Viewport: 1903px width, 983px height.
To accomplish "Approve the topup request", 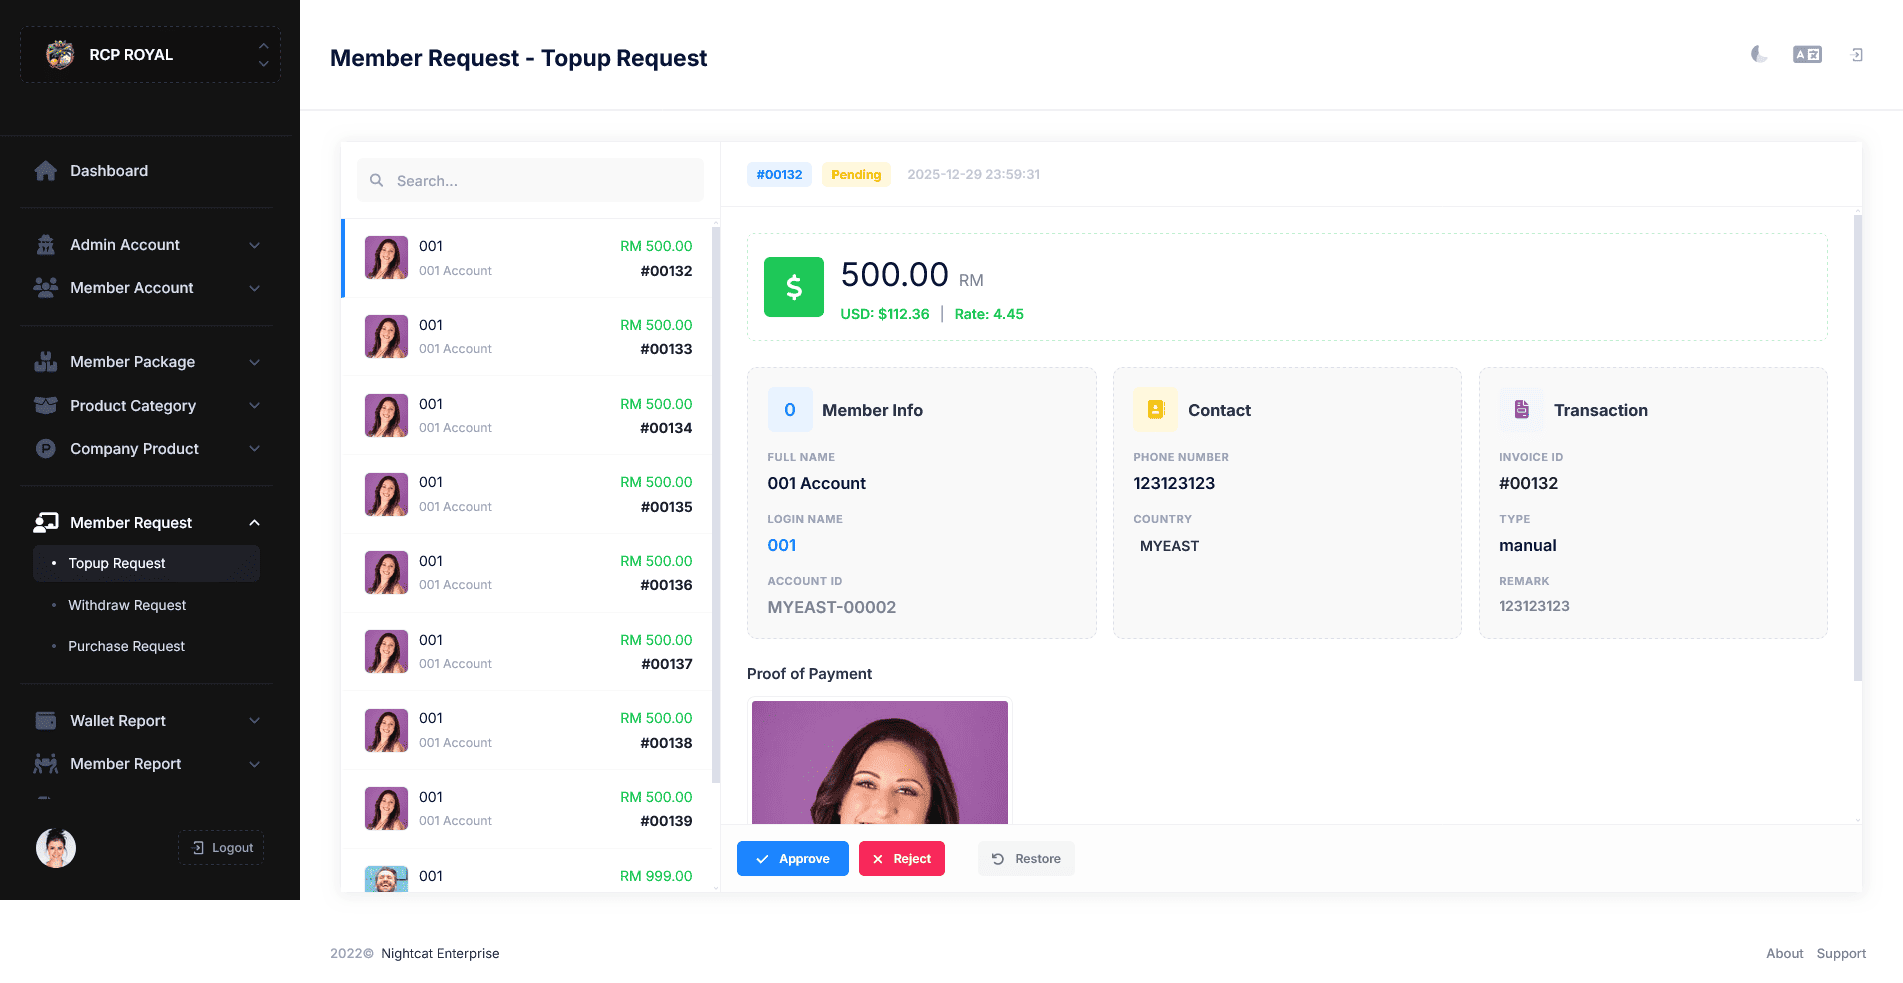I will (793, 859).
